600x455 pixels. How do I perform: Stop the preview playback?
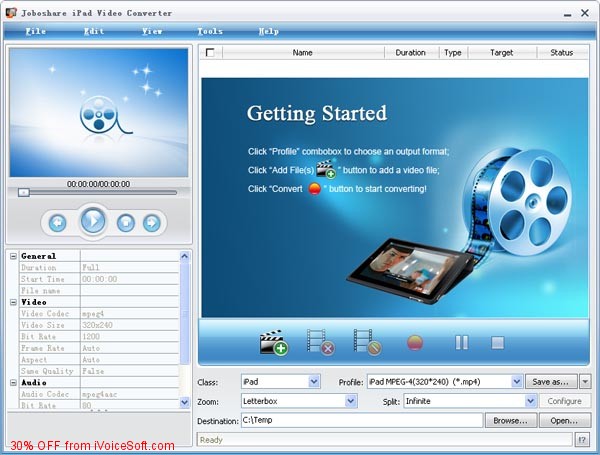126,223
